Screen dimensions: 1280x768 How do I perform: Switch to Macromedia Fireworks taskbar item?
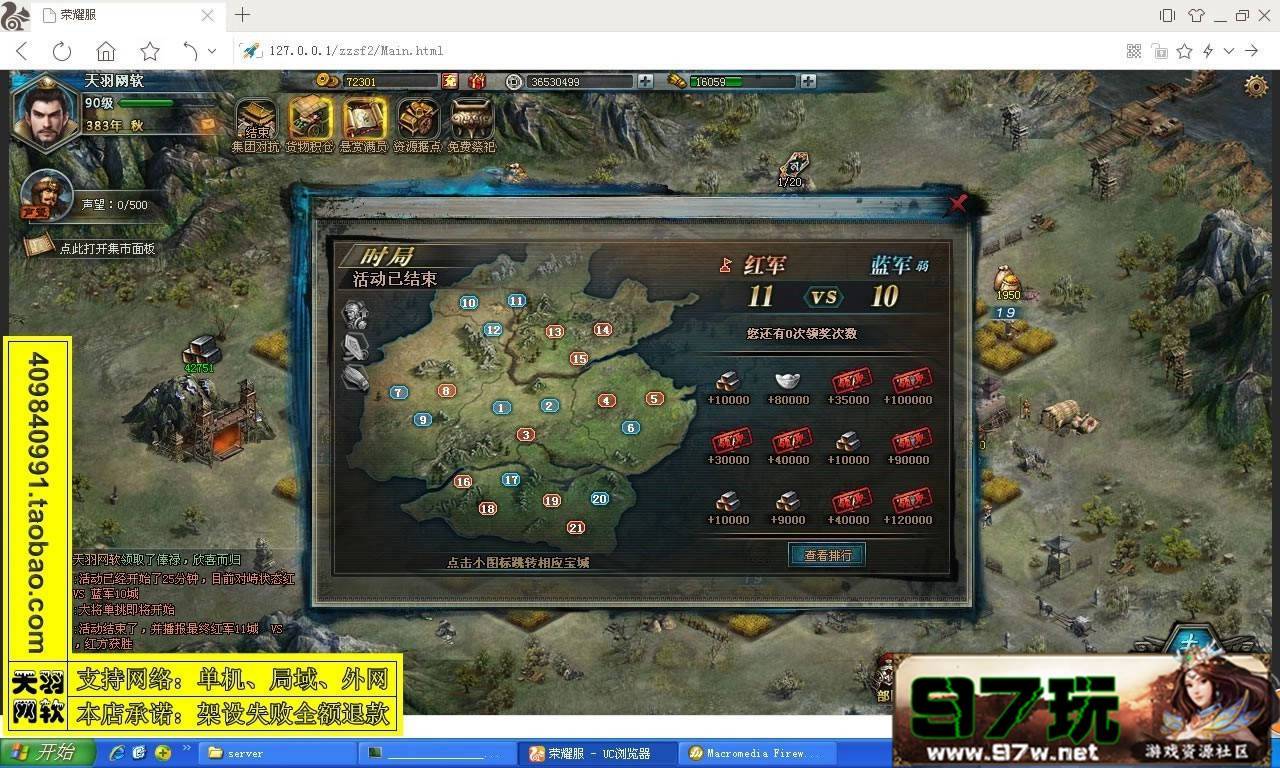pos(756,753)
